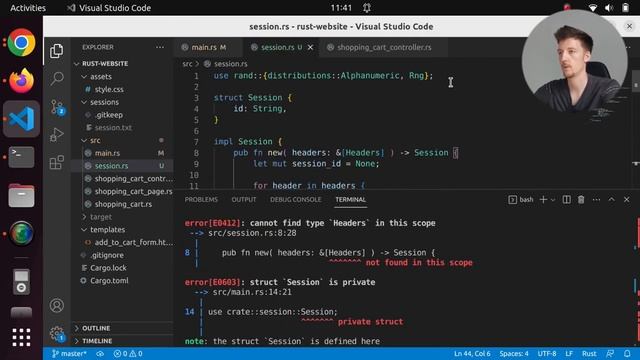Select the TERMINAL panel tab
This screenshot has width=640, height=360.
350,200
